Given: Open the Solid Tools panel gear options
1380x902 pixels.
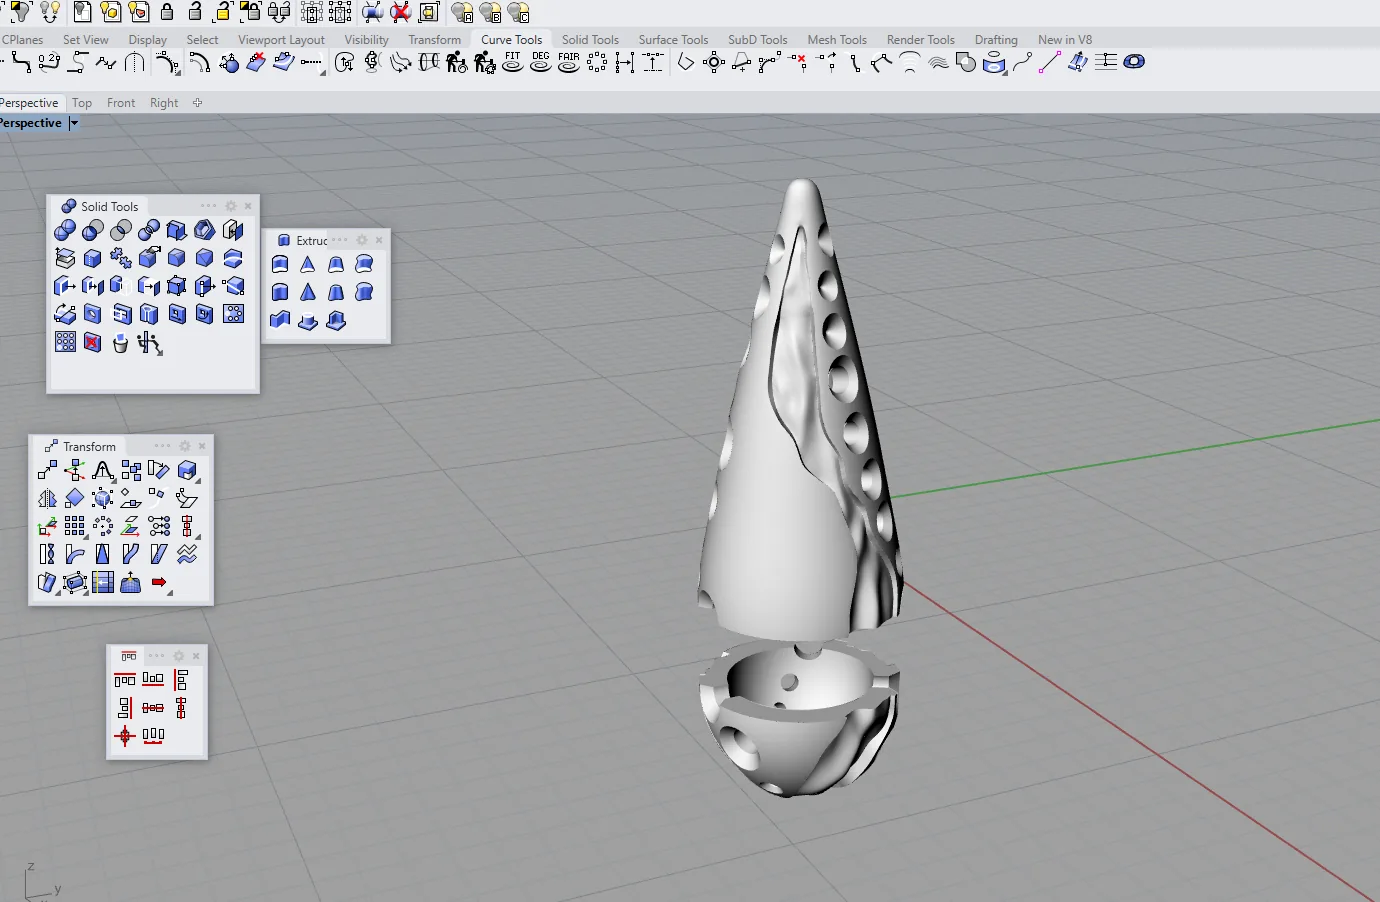Looking at the screenshot, I should pos(231,206).
